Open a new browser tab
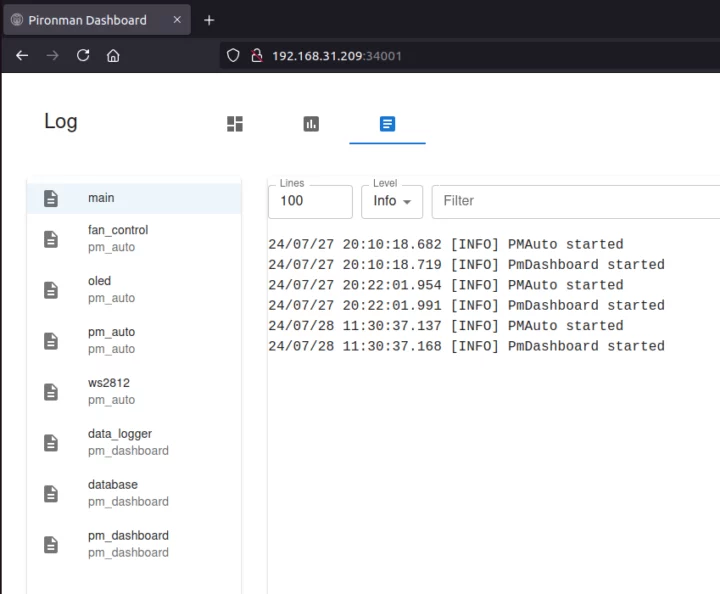 209,20
